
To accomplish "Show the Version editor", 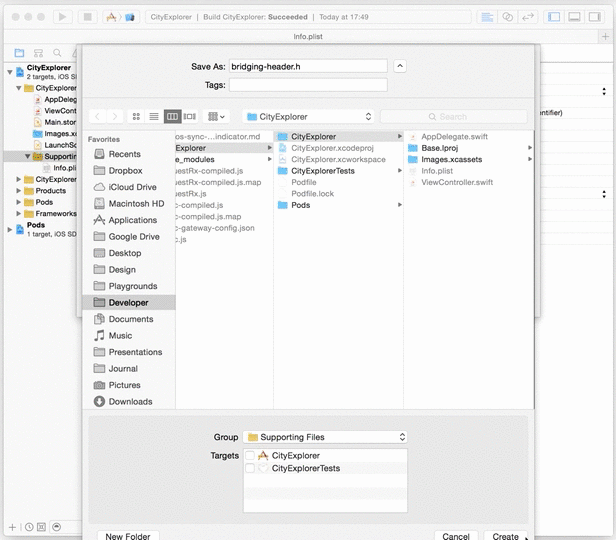I will click(528, 17).
